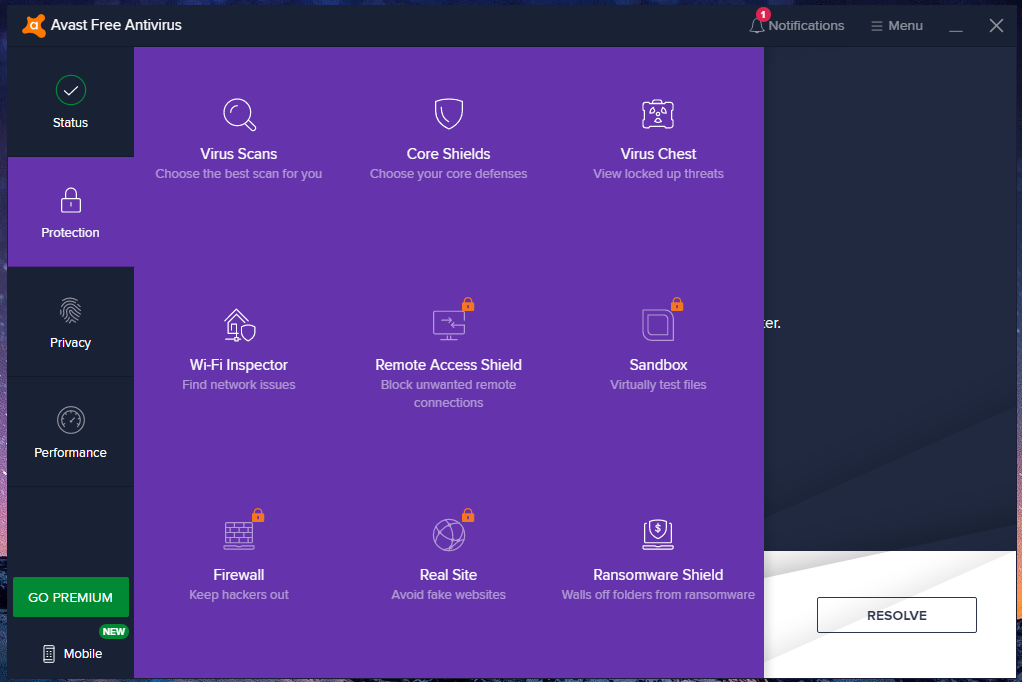Click 'View locked up threats' text
1022x682 pixels.
pyautogui.click(x=658, y=174)
